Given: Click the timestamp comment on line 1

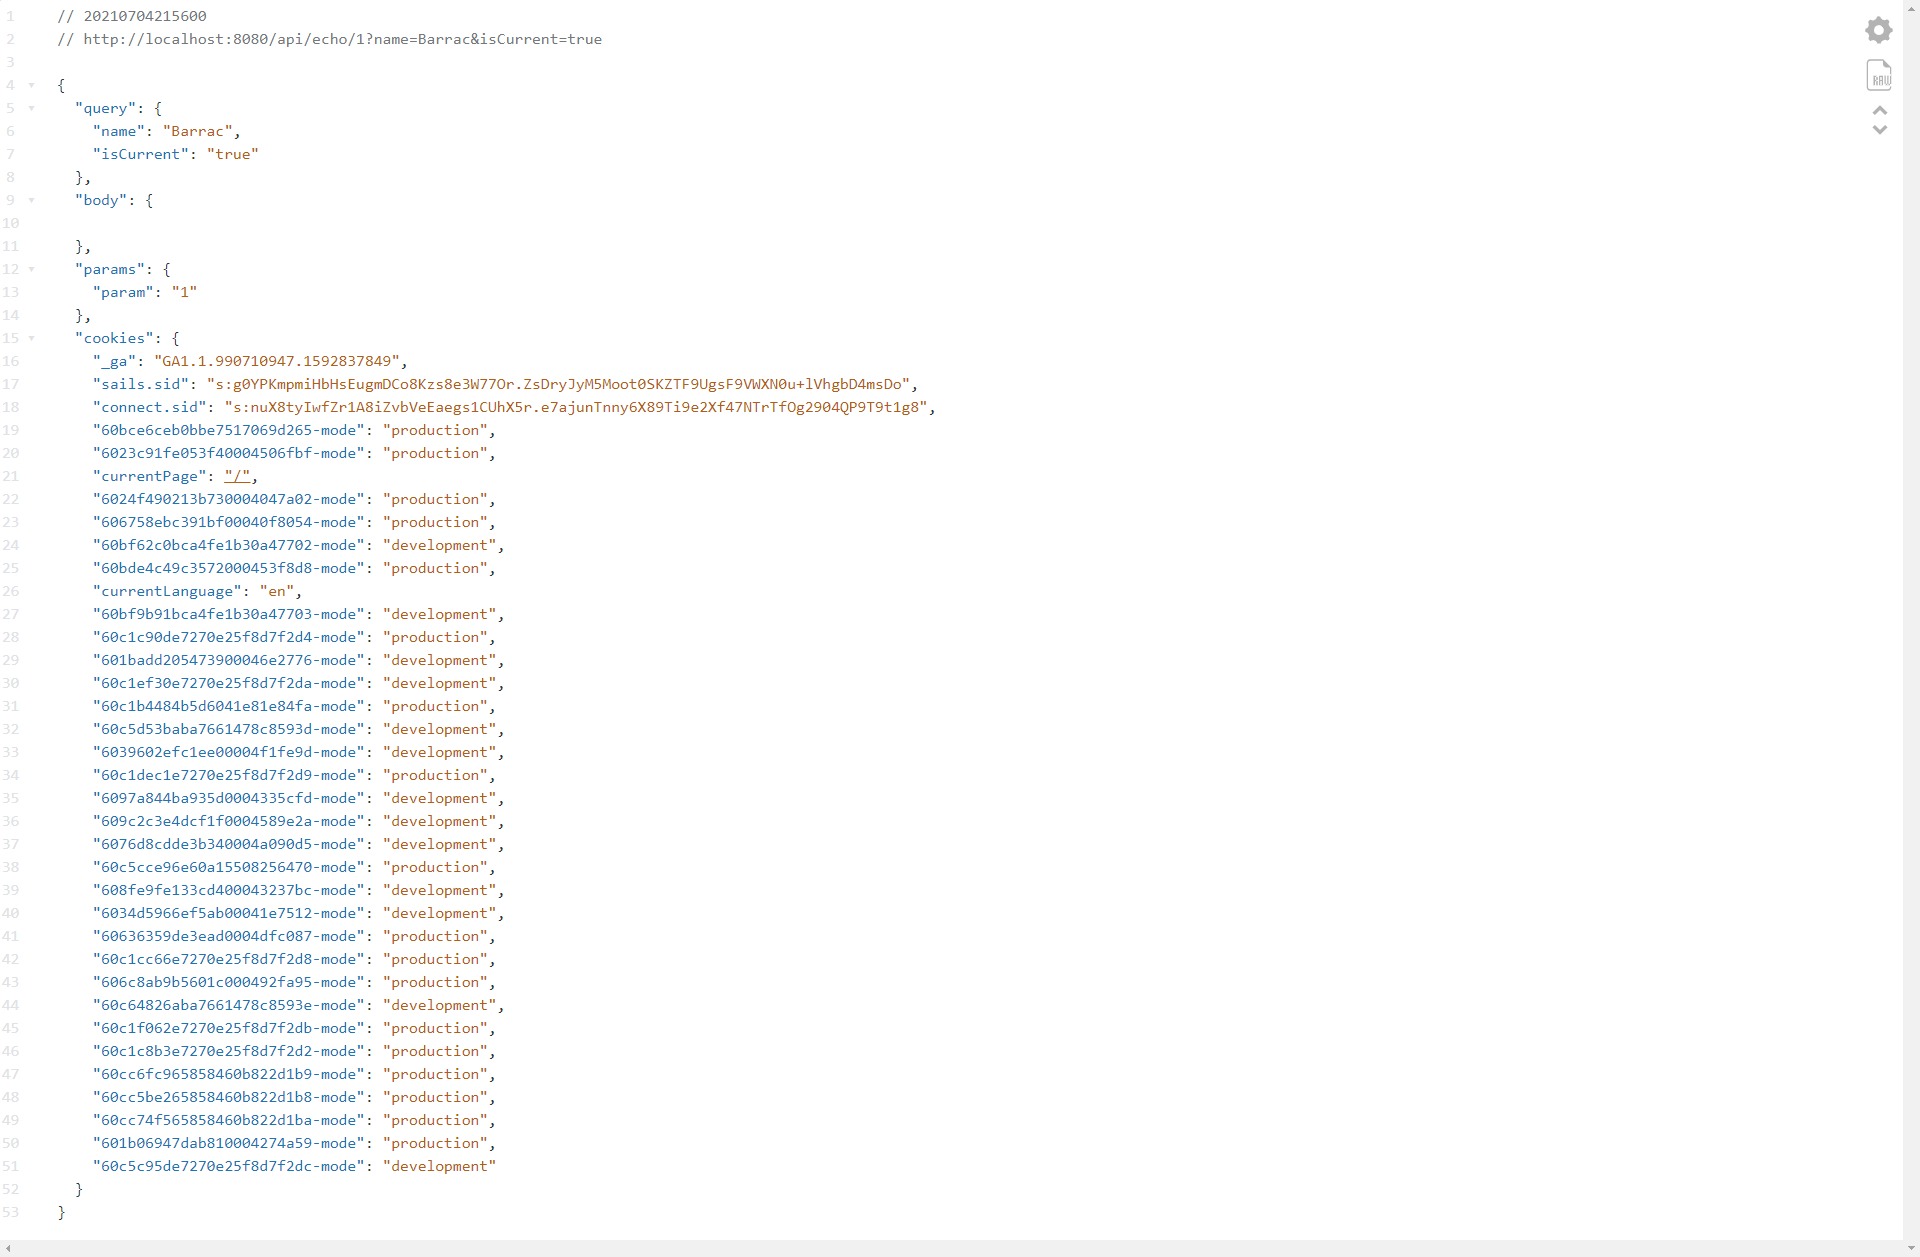Looking at the screenshot, I should click(144, 16).
